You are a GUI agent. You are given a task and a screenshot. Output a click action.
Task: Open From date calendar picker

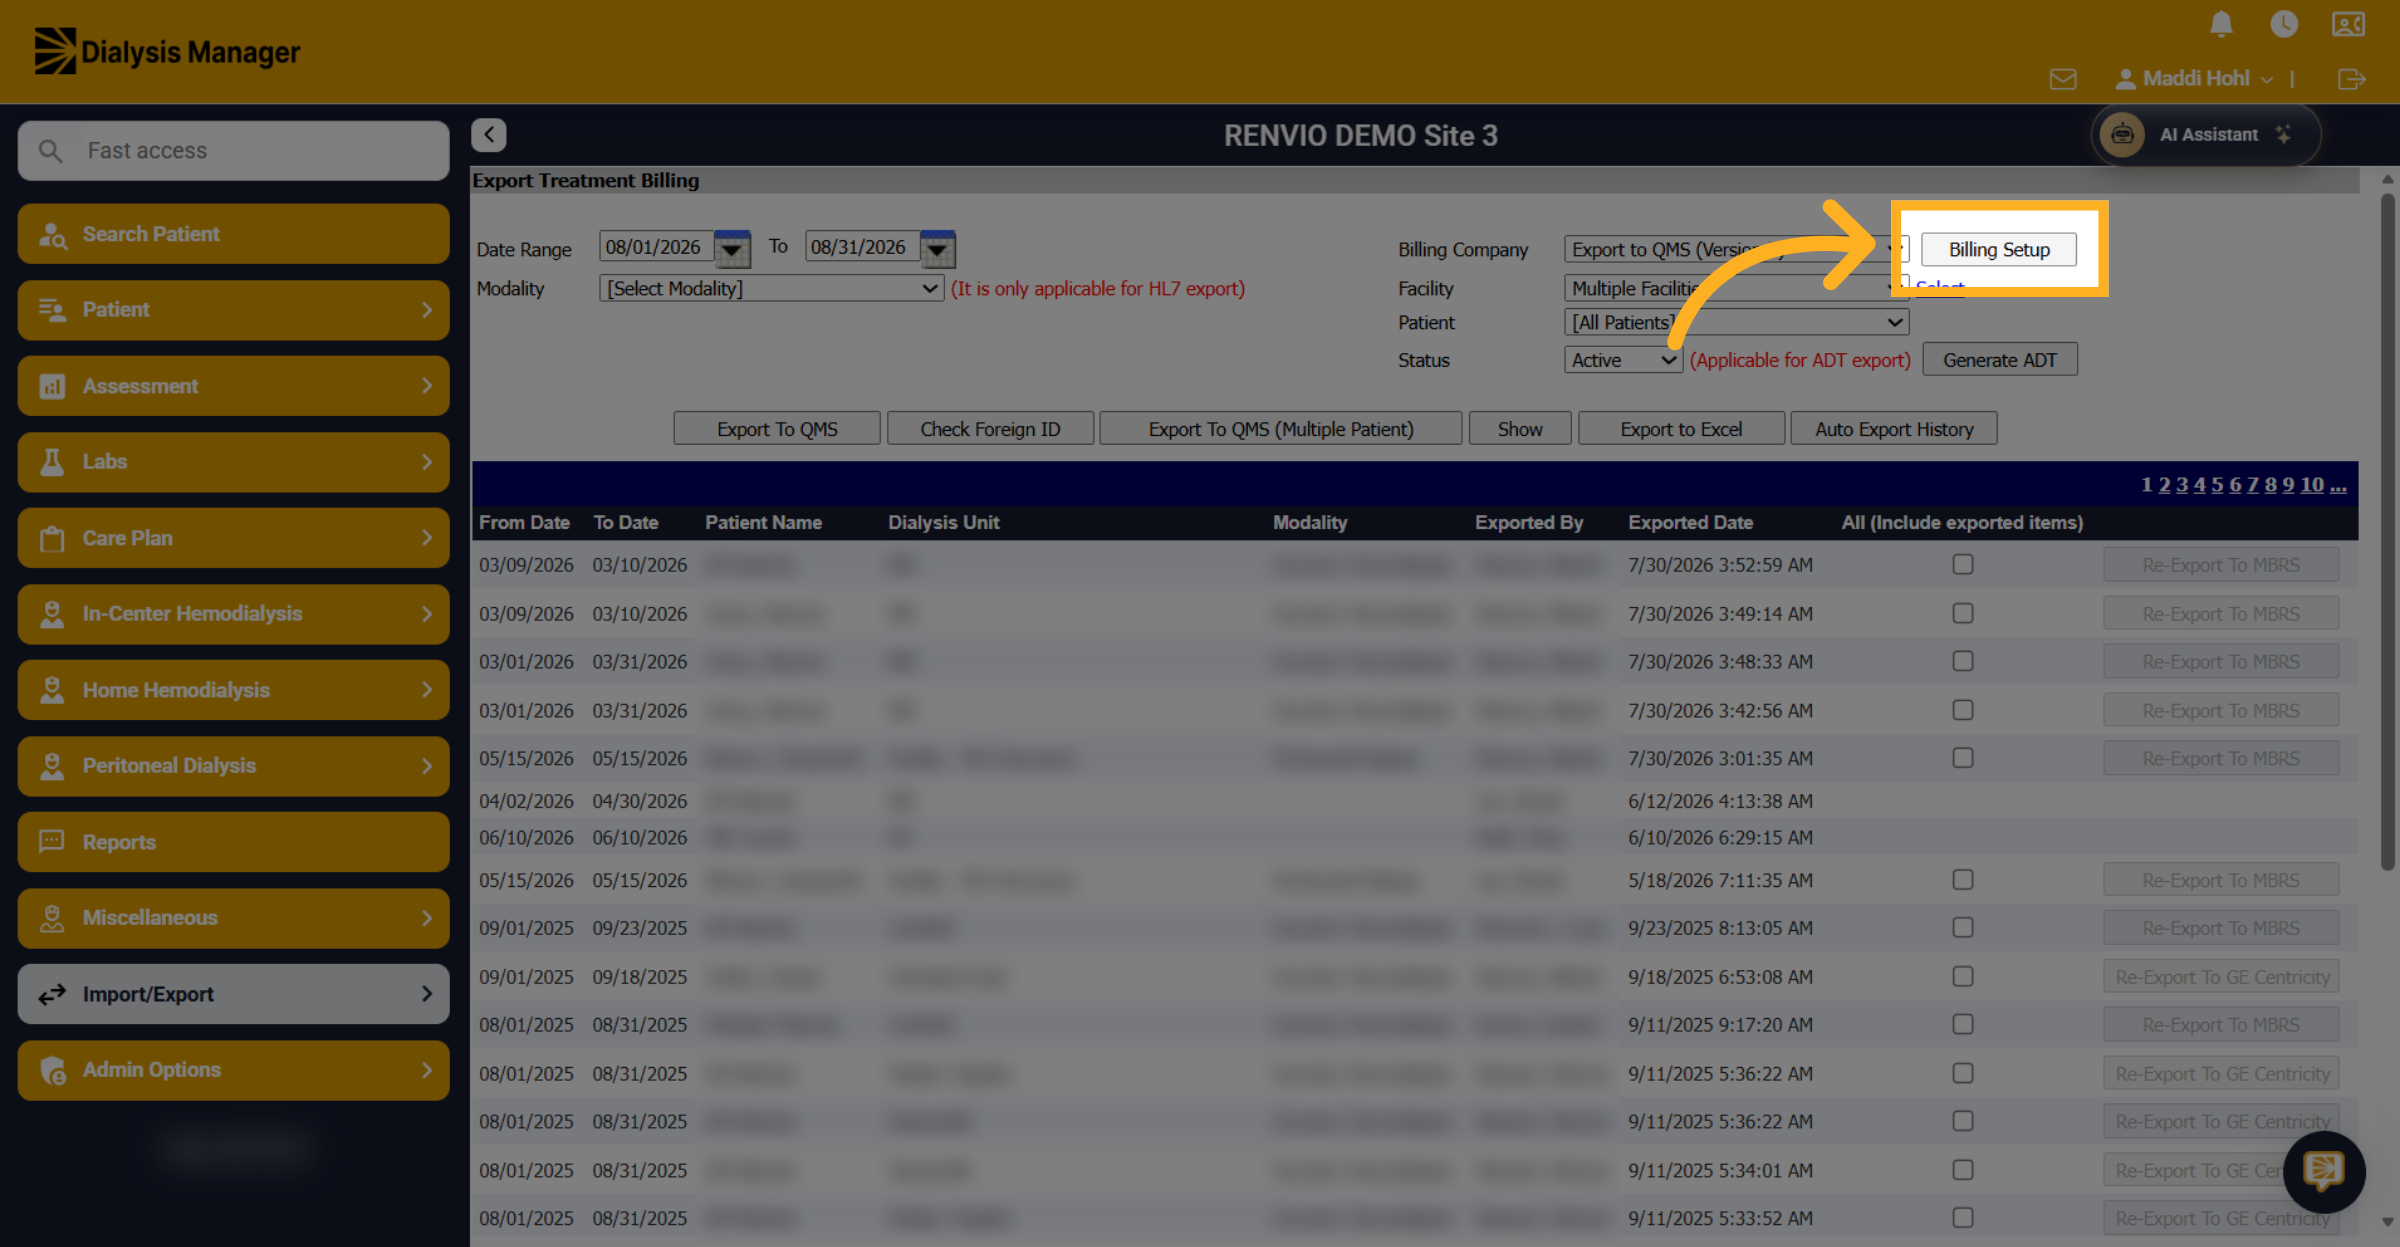pyautogui.click(x=732, y=248)
